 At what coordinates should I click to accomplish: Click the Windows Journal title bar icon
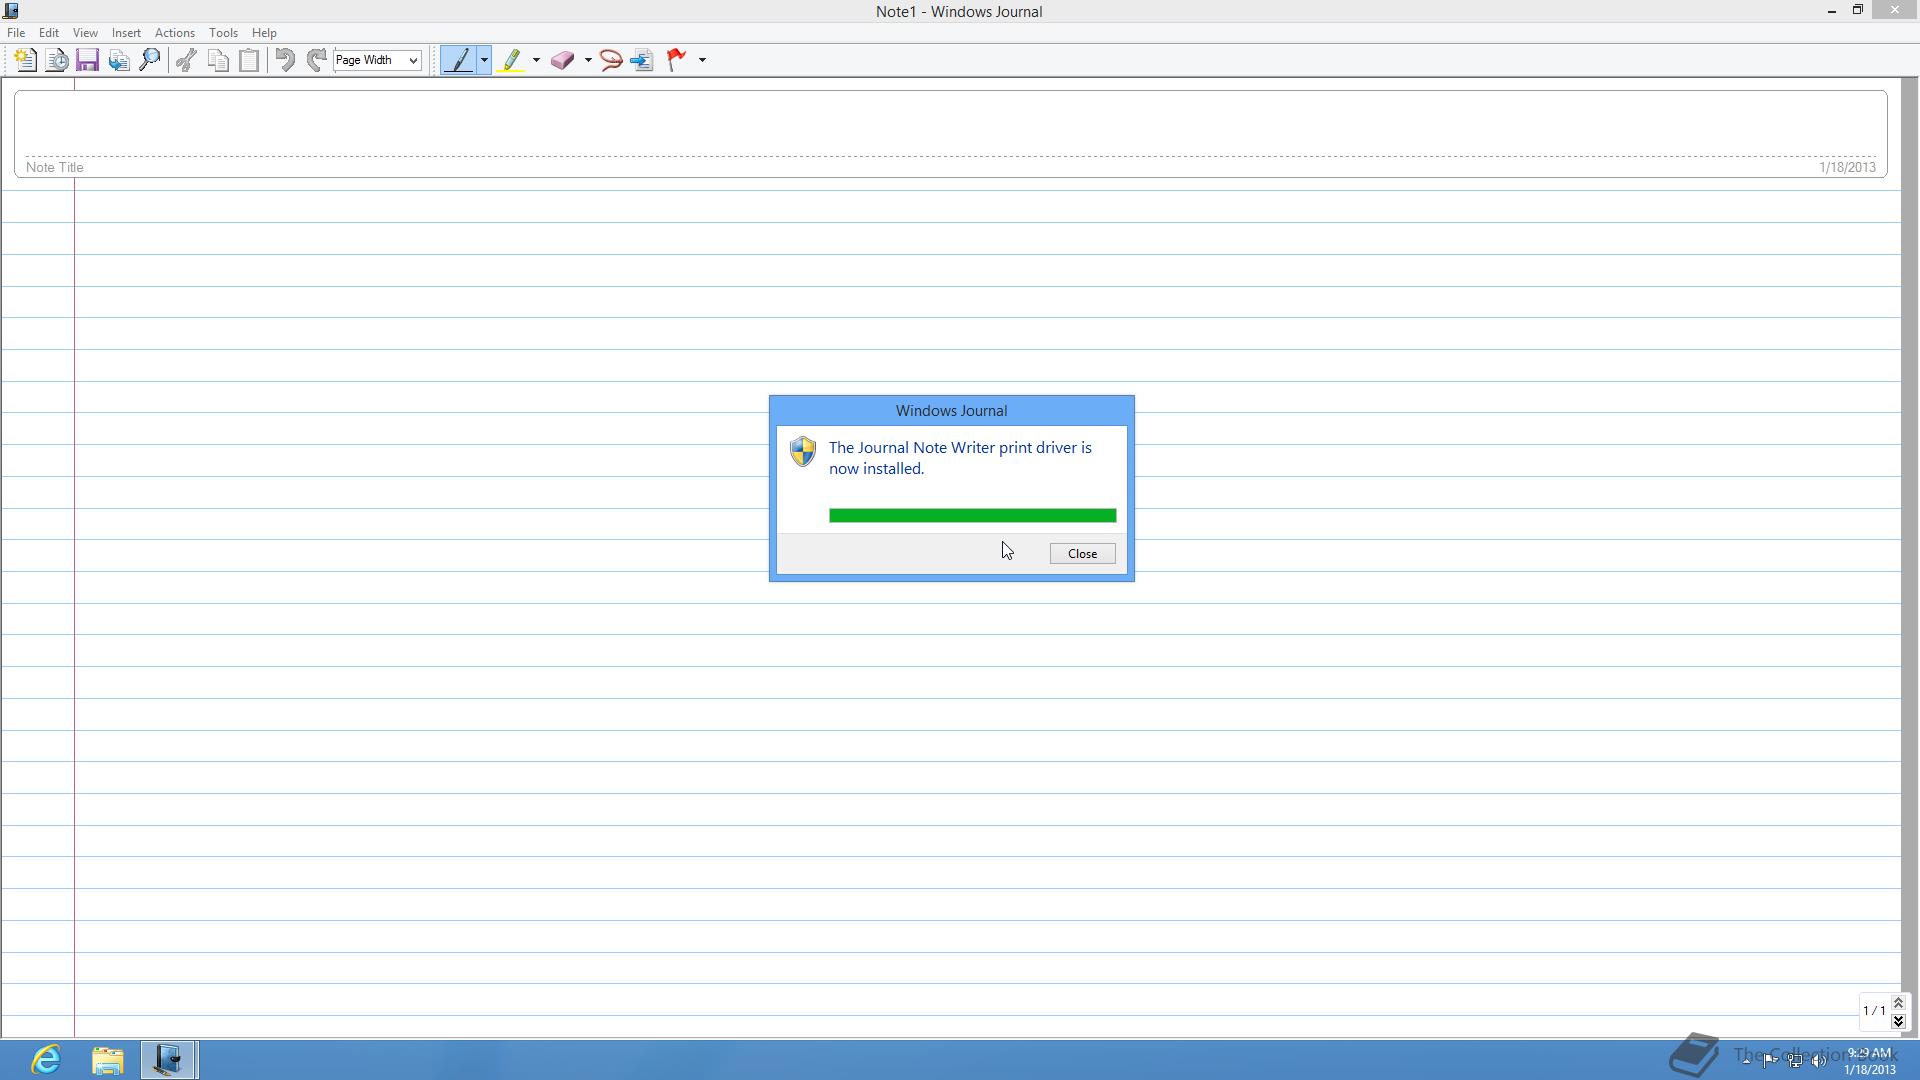(11, 11)
